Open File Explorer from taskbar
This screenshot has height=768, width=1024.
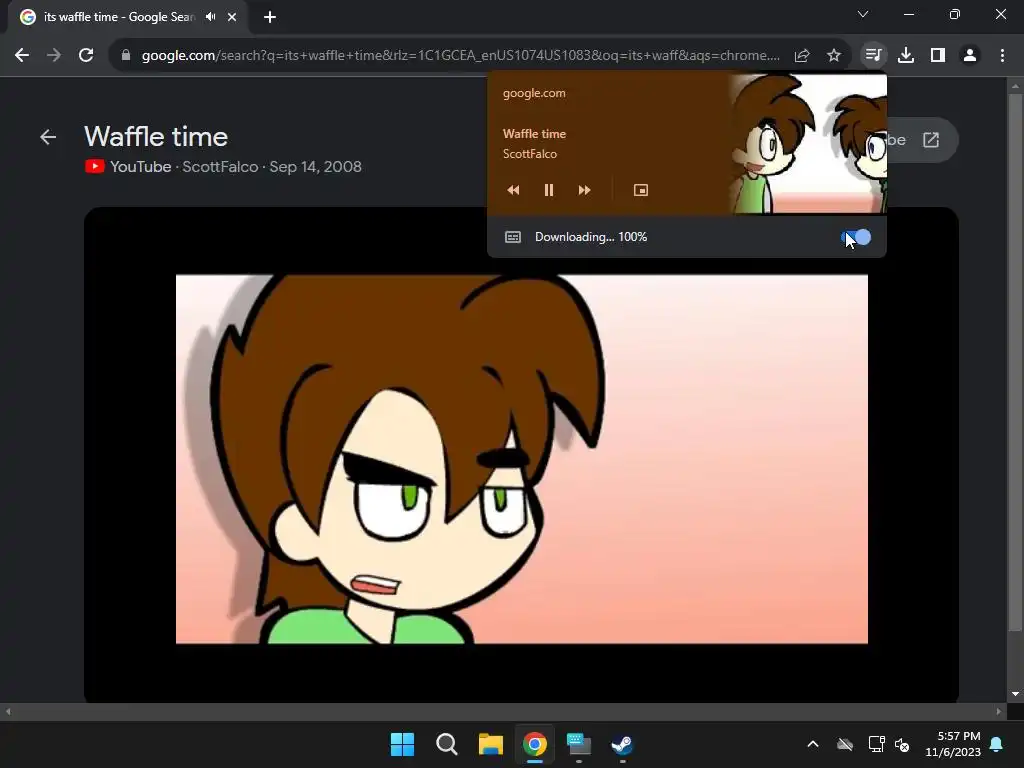[490, 744]
